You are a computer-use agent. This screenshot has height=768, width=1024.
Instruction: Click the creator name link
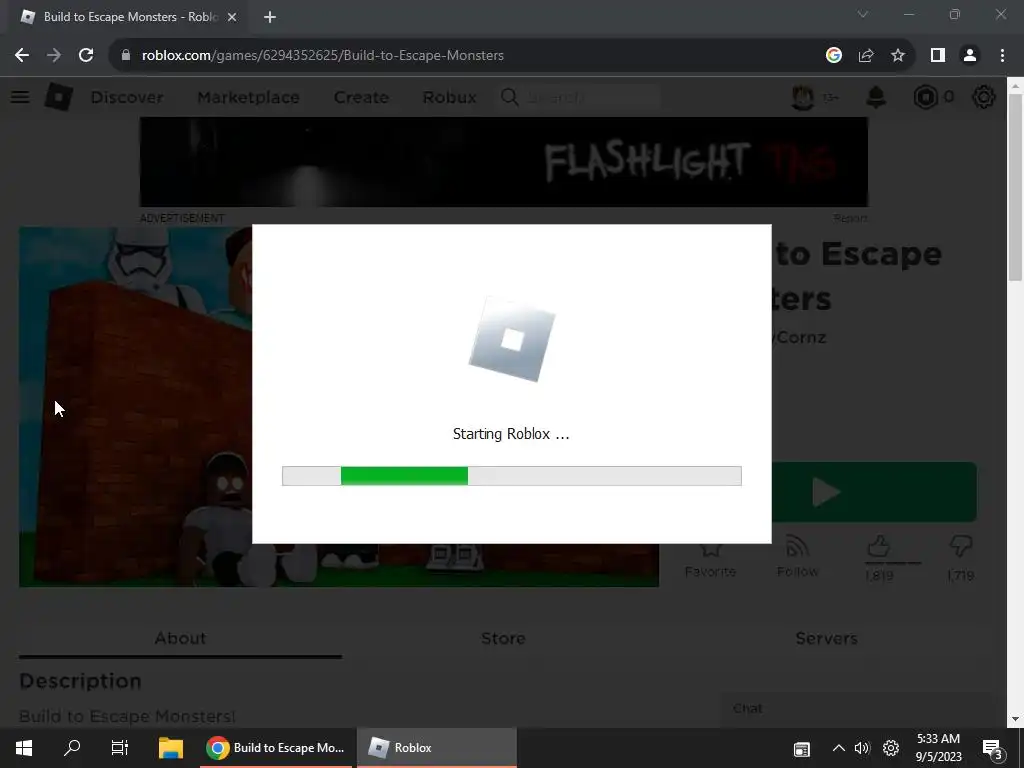tap(799, 338)
